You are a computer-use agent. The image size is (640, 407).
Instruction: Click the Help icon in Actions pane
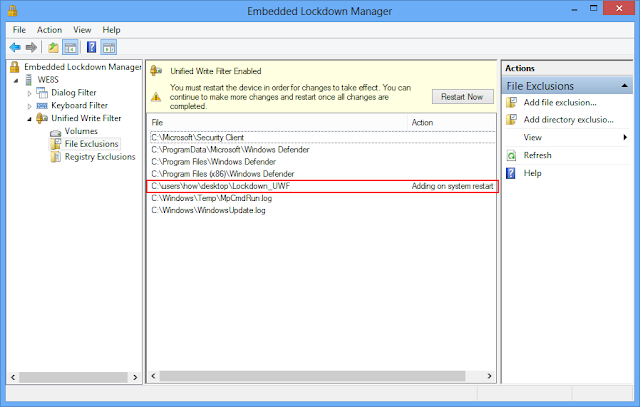click(511, 173)
